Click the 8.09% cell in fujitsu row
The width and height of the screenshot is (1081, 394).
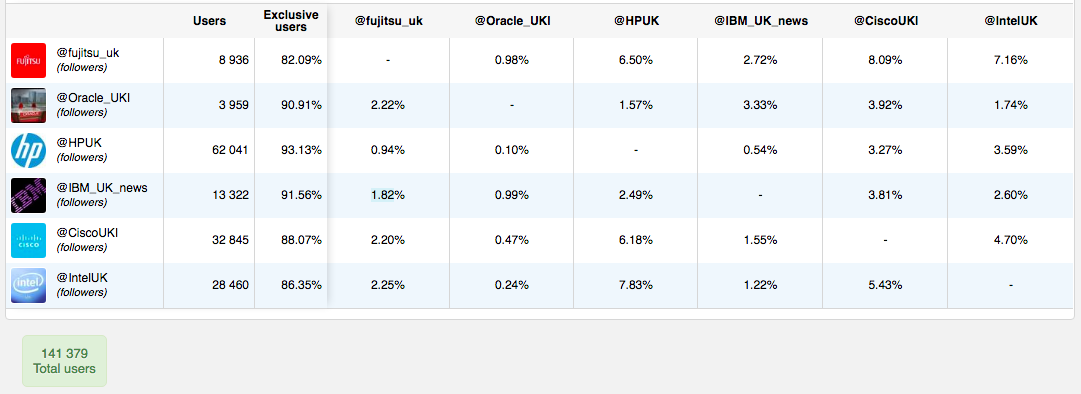pyautogui.click(x=885, y=60)
